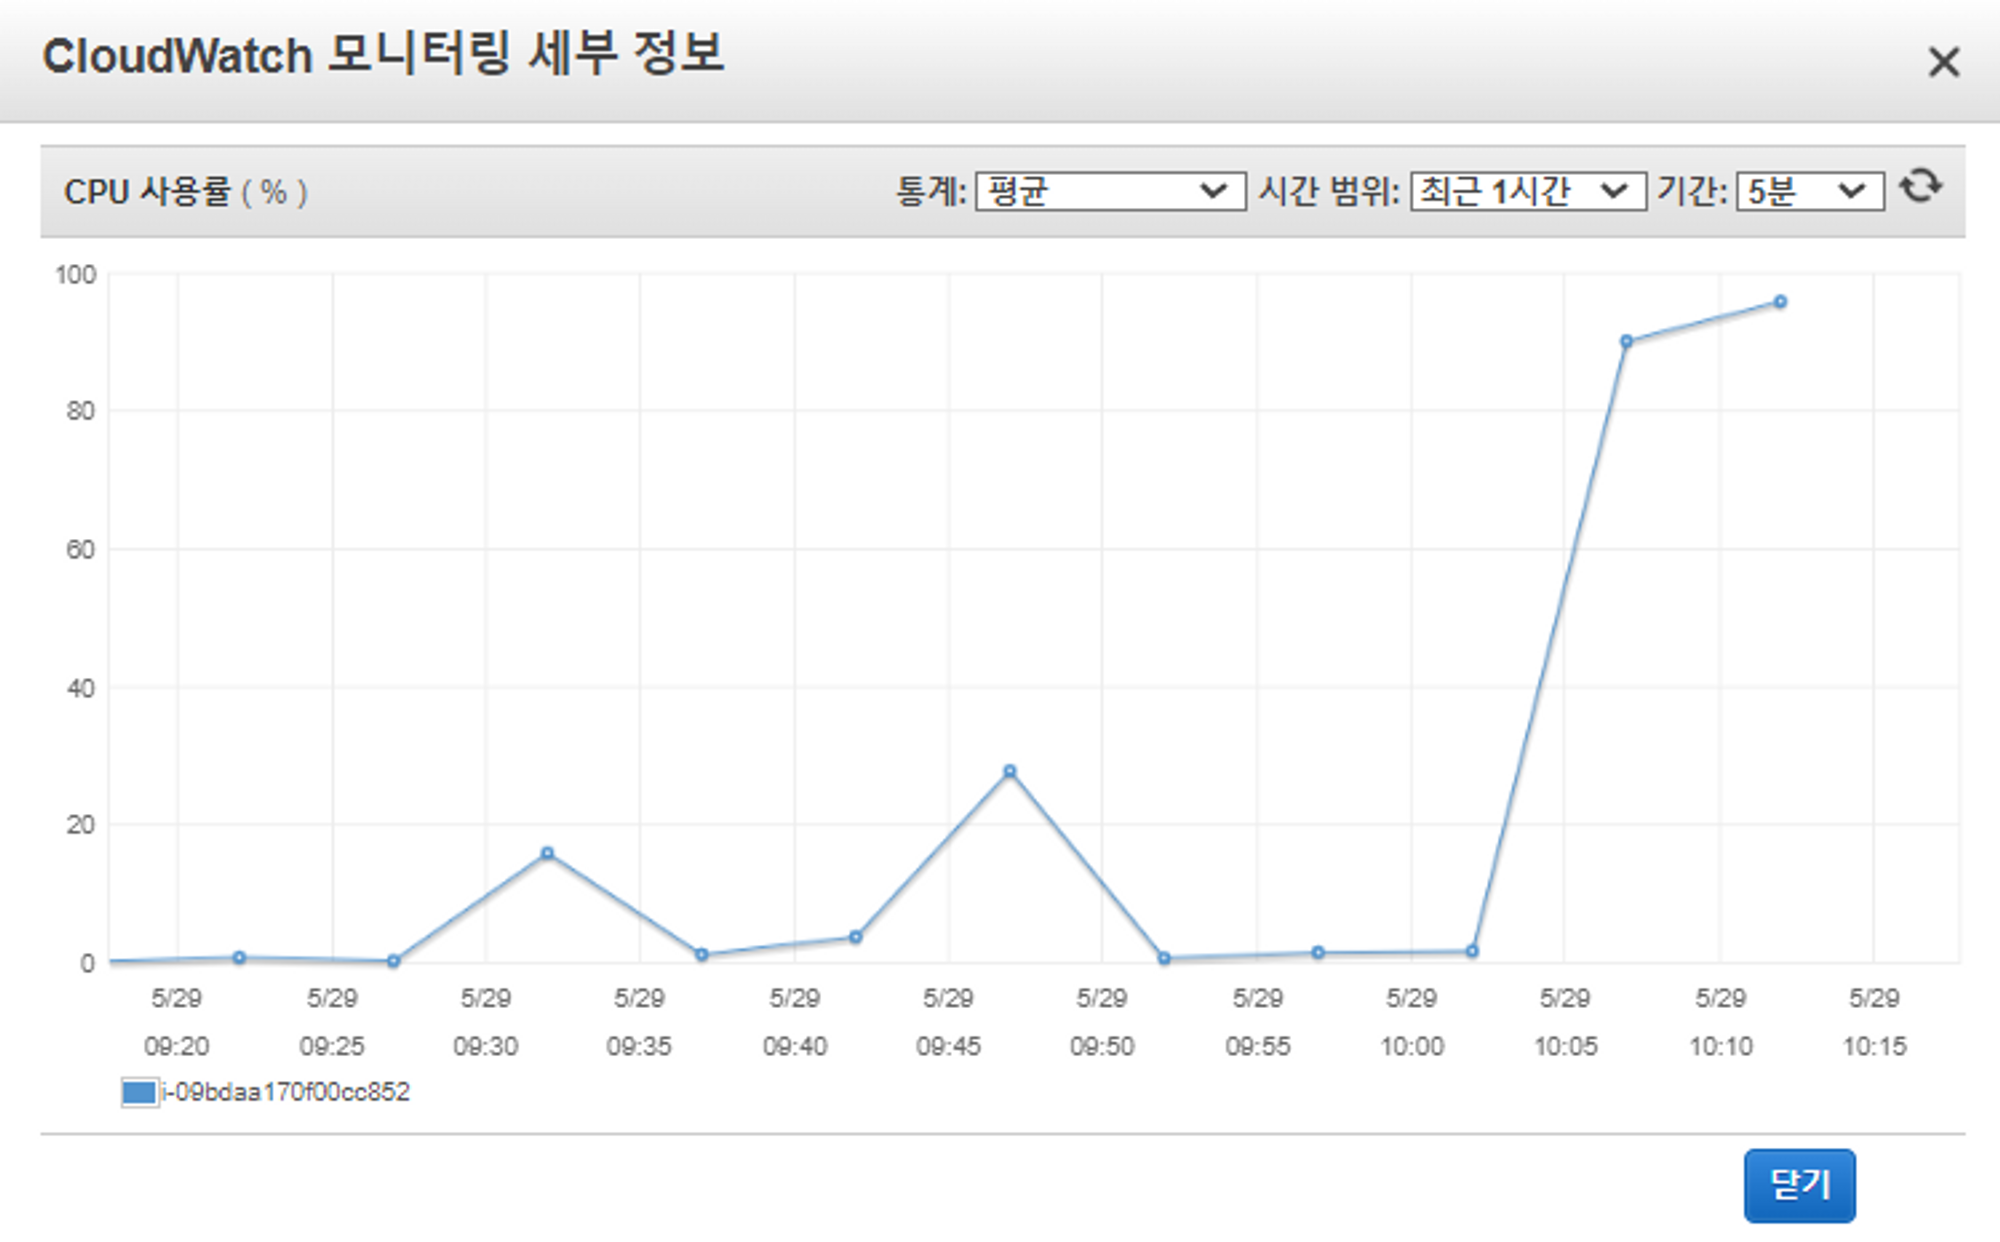Screen dimensions: 2000x1242
Task: Refresh the CPU usage chart
Action: coord(1920,187)
